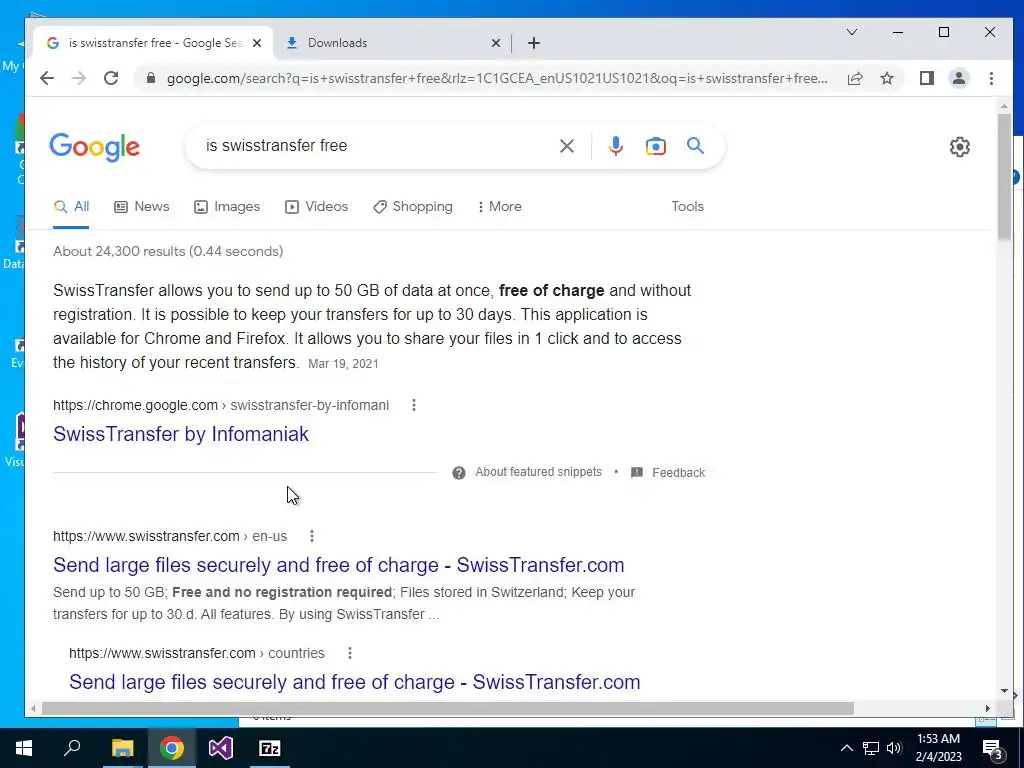Search by image with the camera icon
The height and width of the screenshot is (768, 1024).
(x=656, y=146)
